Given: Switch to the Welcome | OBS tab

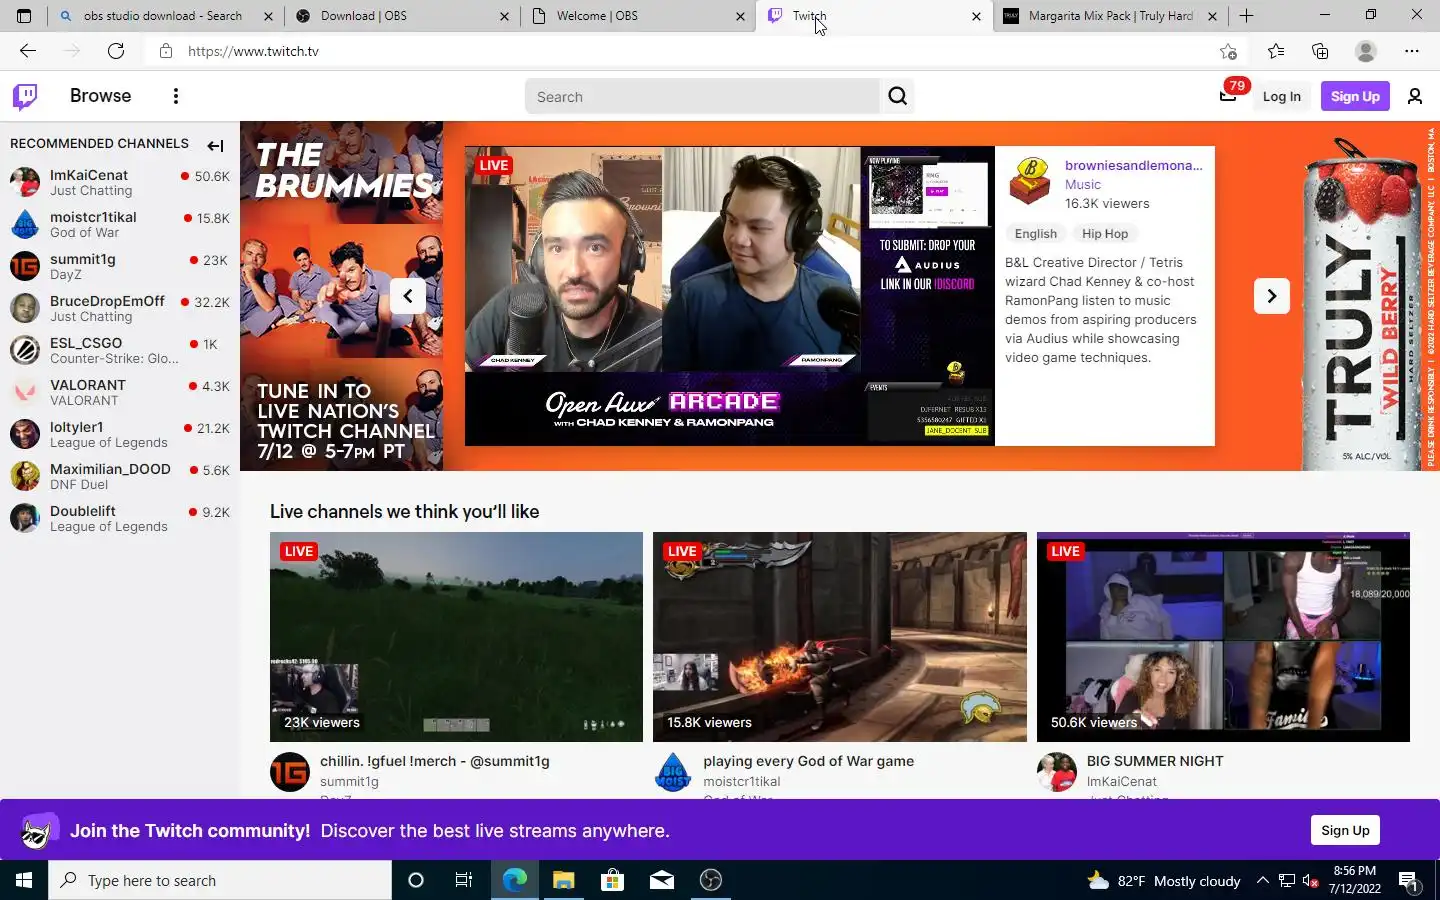Looking at the screenshot, I should (637, 16).
